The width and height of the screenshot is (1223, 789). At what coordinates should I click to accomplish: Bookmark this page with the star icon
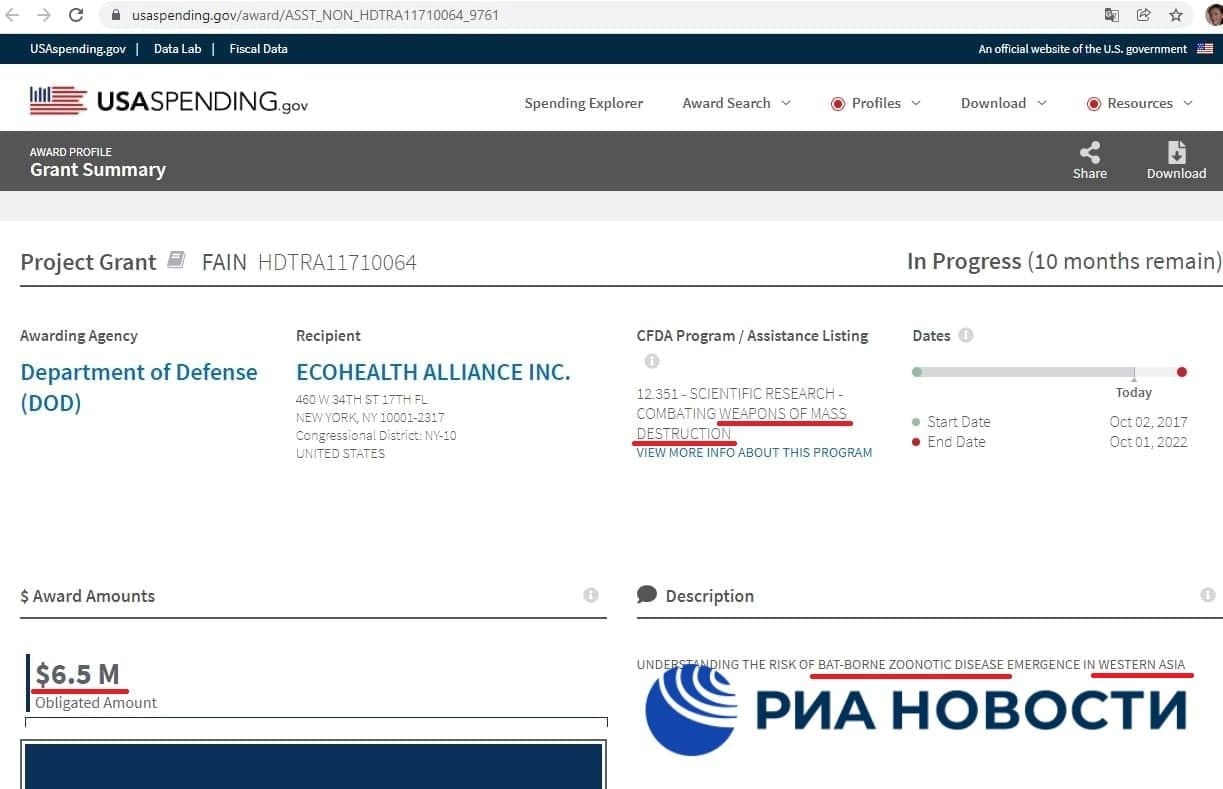1176,15
